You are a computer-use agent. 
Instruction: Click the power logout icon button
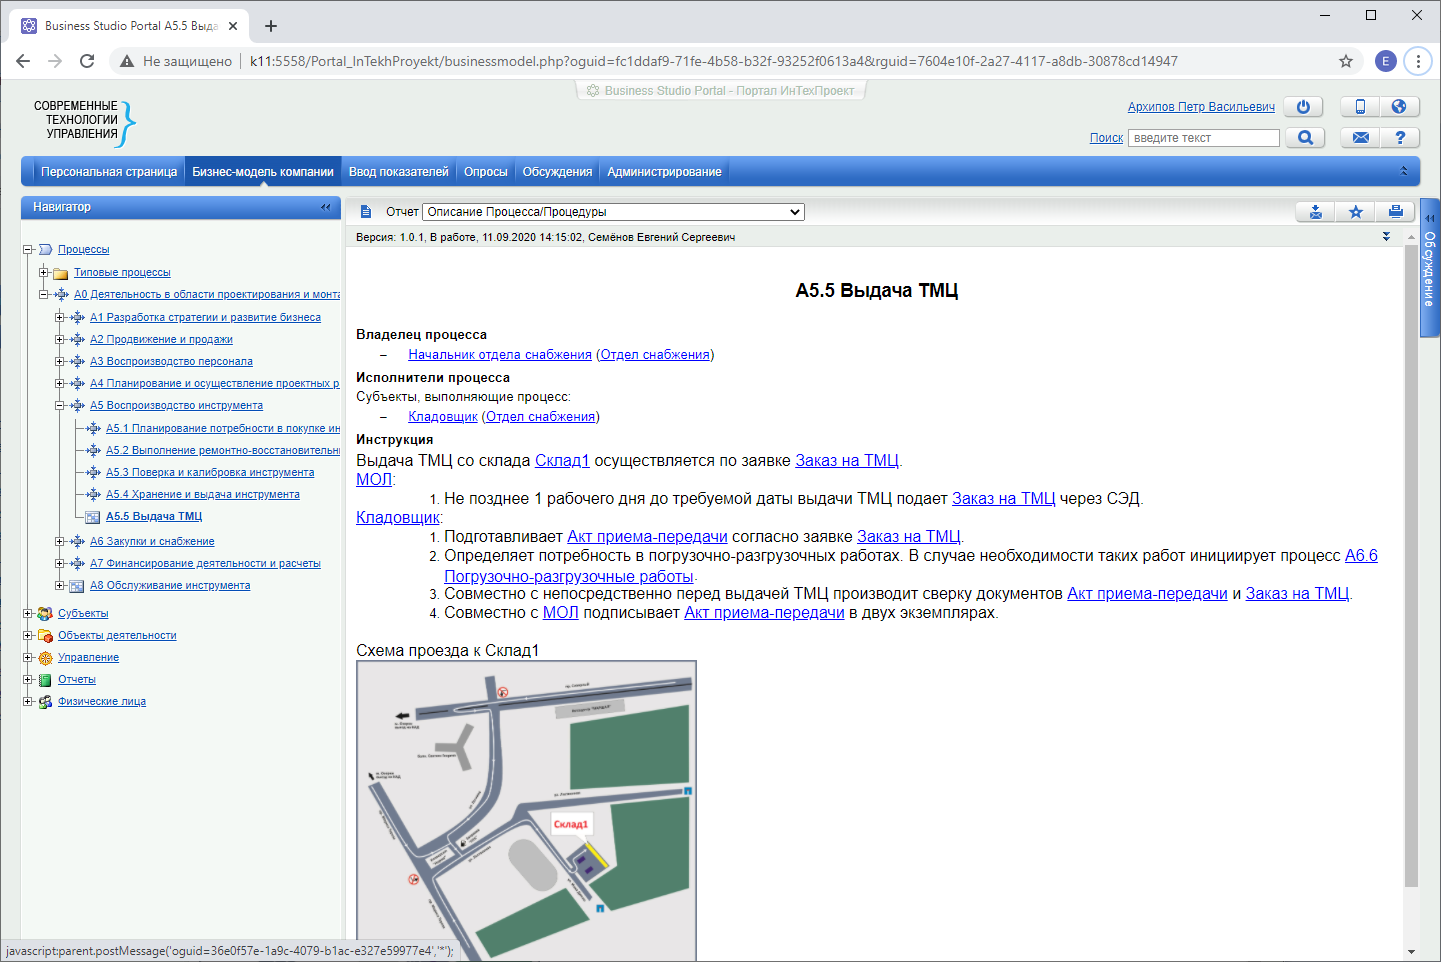click(x=1303, y=107)
